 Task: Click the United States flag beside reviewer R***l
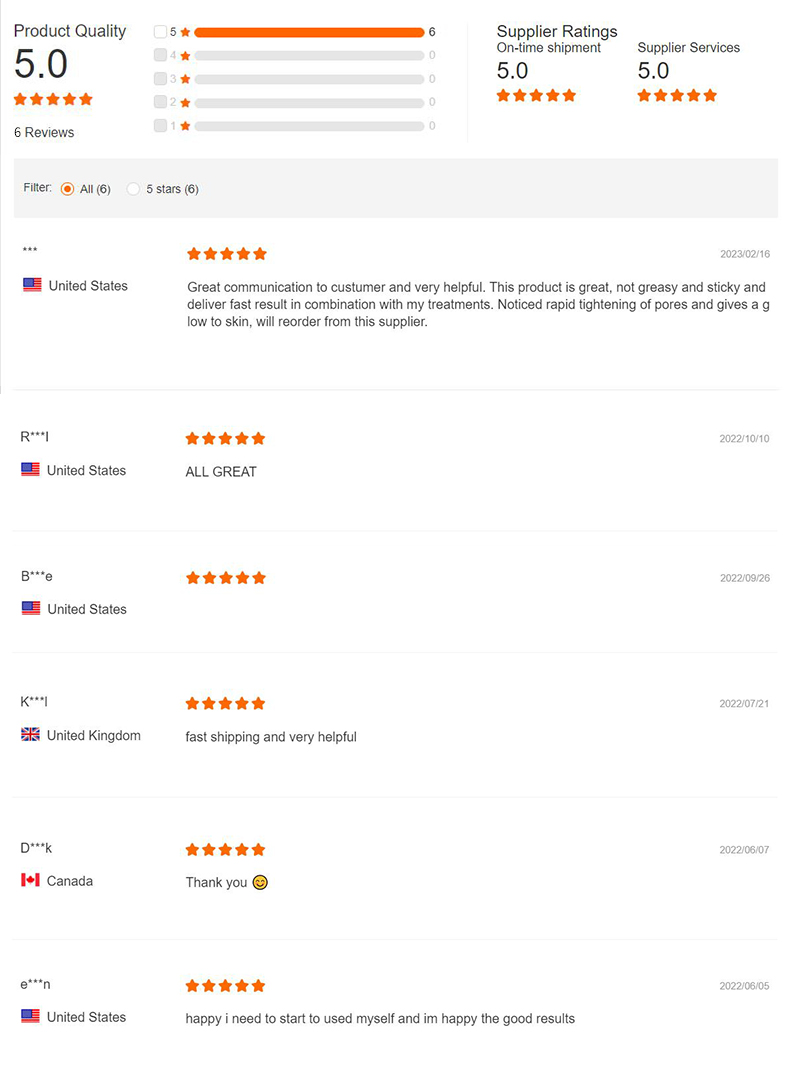tap(30, 470)
